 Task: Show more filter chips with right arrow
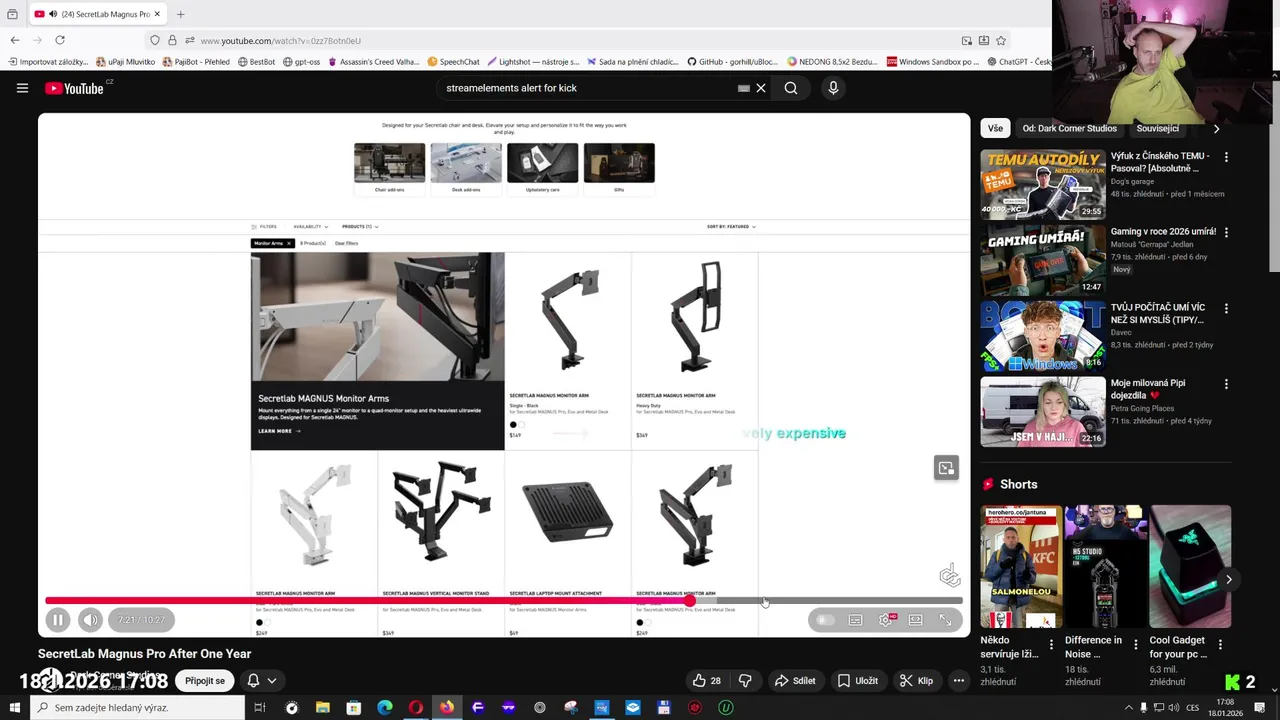pyautogui.click(x=1216, y=128)
